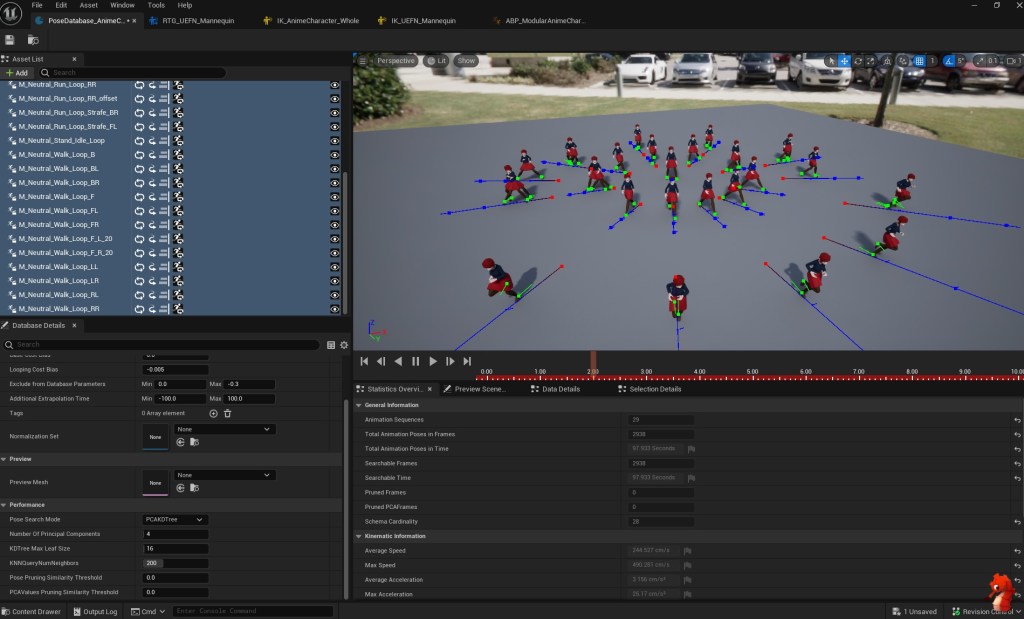
Task: Switch to the Selection Details tab
Action: (655, 389)
